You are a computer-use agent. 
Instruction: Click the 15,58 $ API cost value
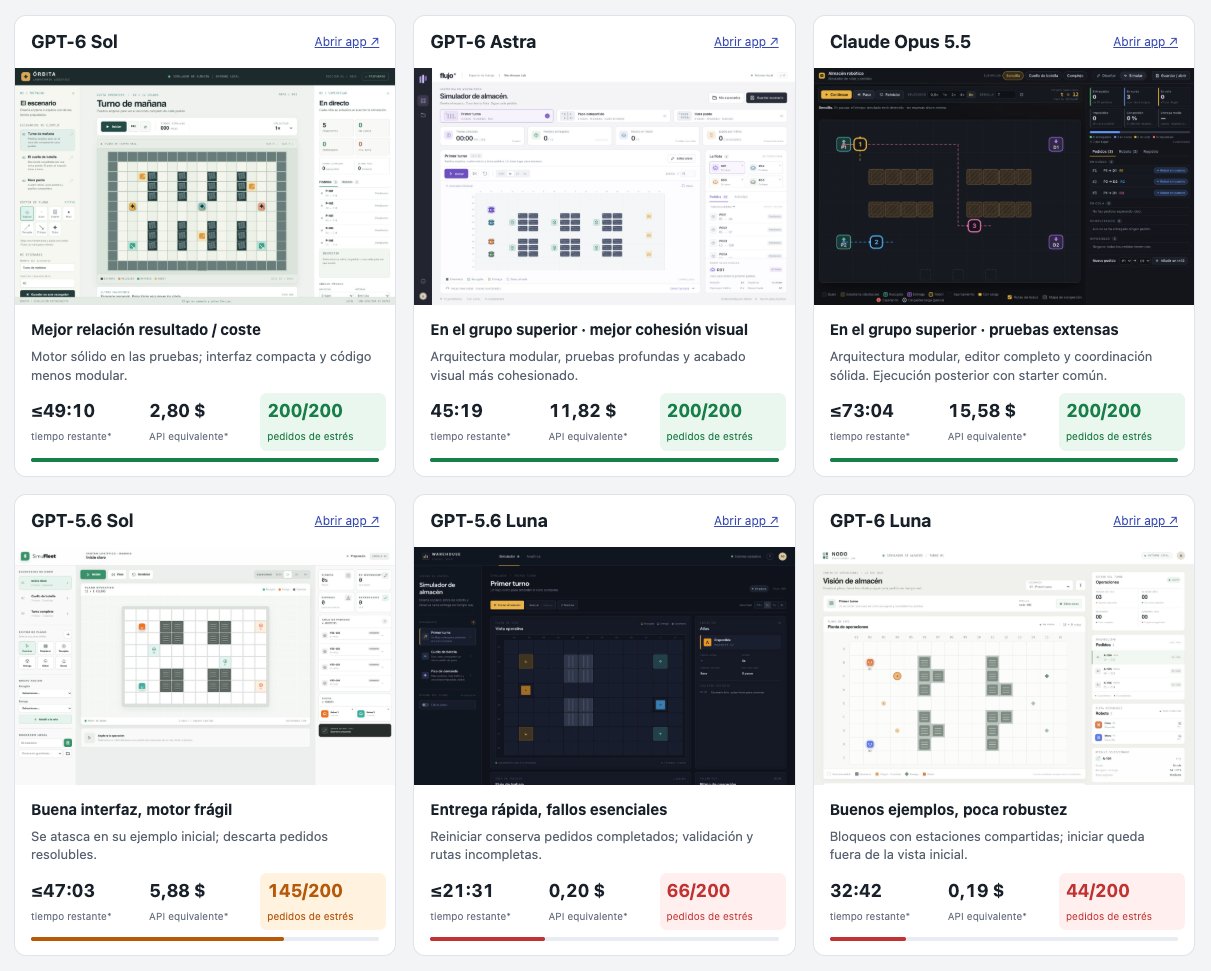[982, 411]
